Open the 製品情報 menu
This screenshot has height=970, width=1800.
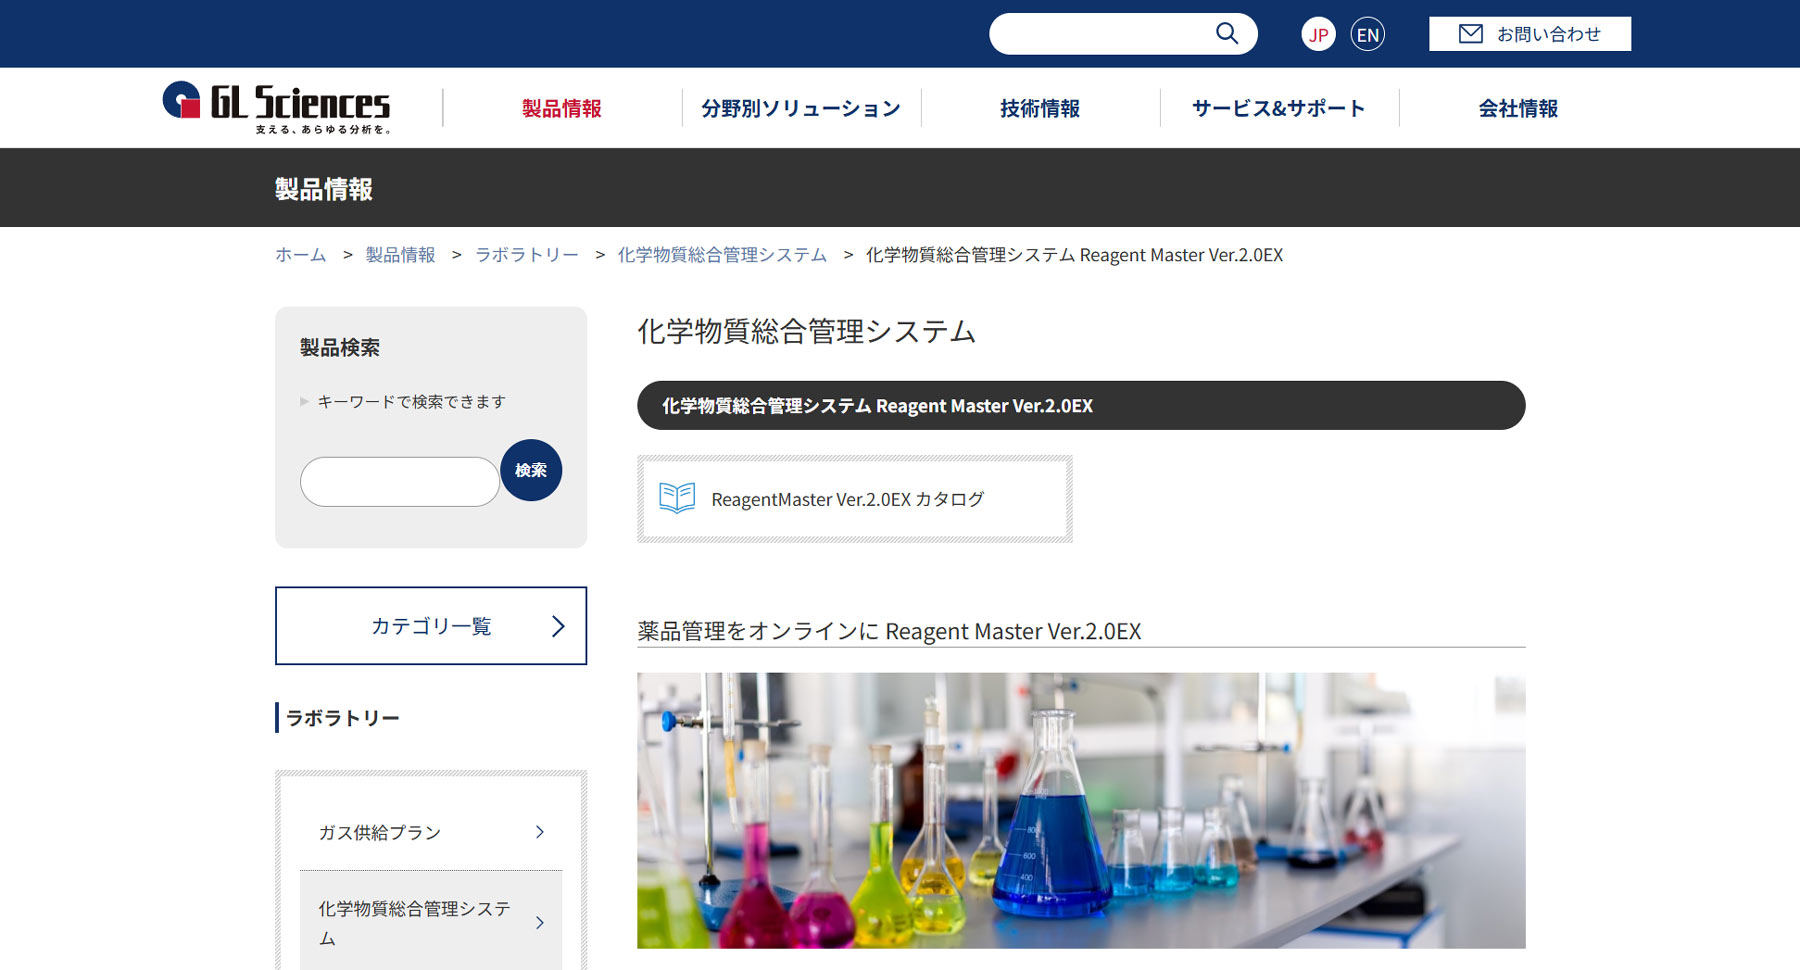[x=562, y=108]
